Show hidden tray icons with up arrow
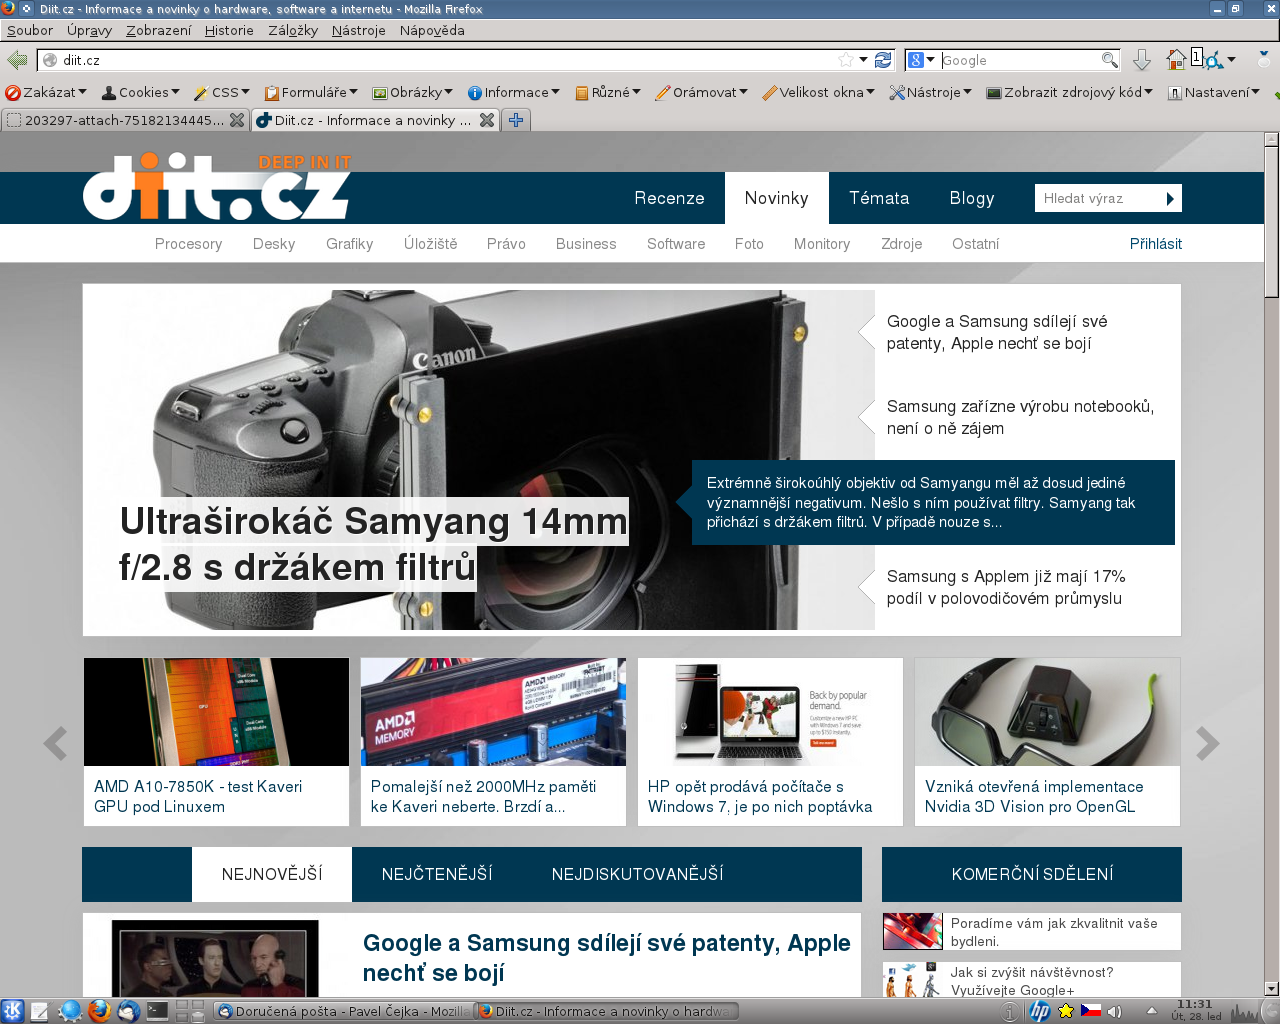This screenshot has height=1024, width=1280. [x=1151, y=1010]
